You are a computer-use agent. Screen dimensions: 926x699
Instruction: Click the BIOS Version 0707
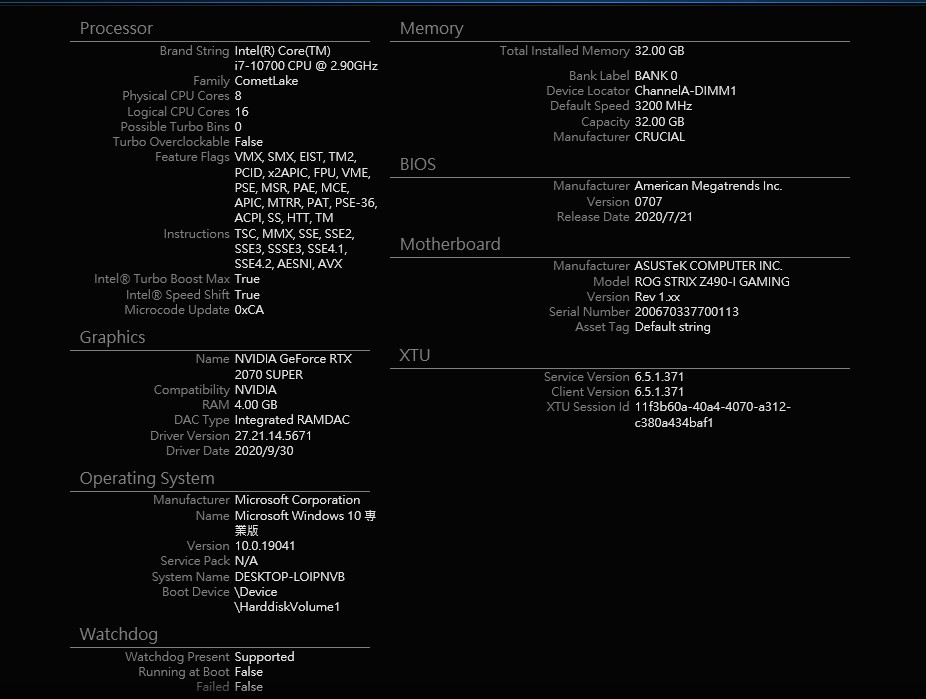point(648,202)
